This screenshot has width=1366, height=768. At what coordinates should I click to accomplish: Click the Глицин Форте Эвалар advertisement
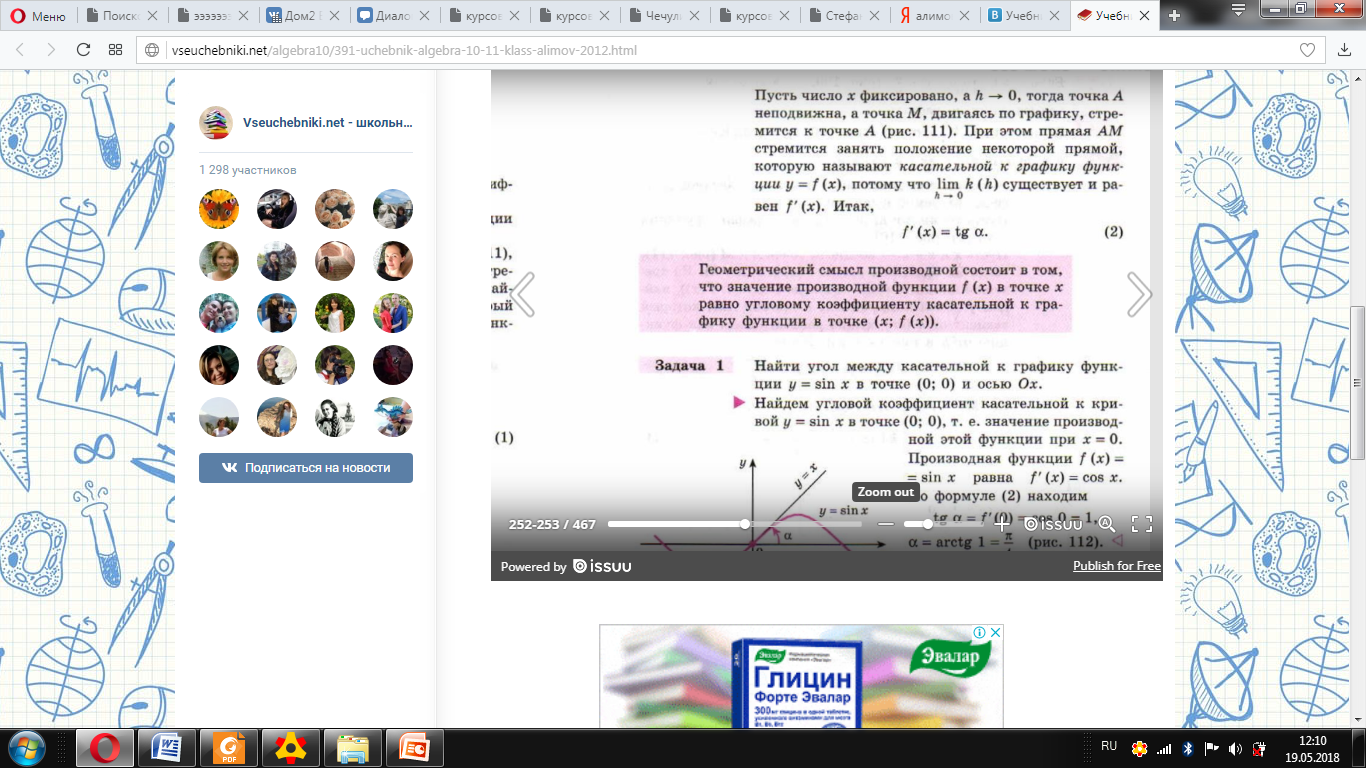pyautogui.click(x=801, y=677)
